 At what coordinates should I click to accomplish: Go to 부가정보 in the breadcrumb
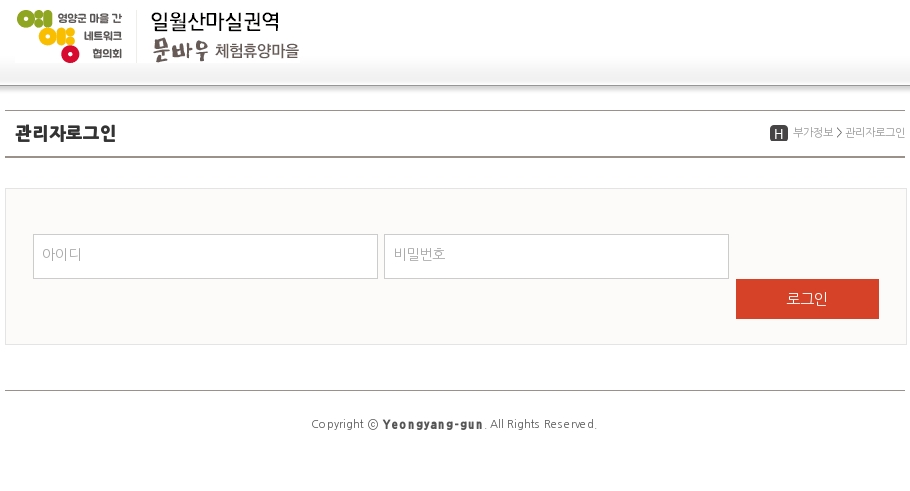coord(812,132)
